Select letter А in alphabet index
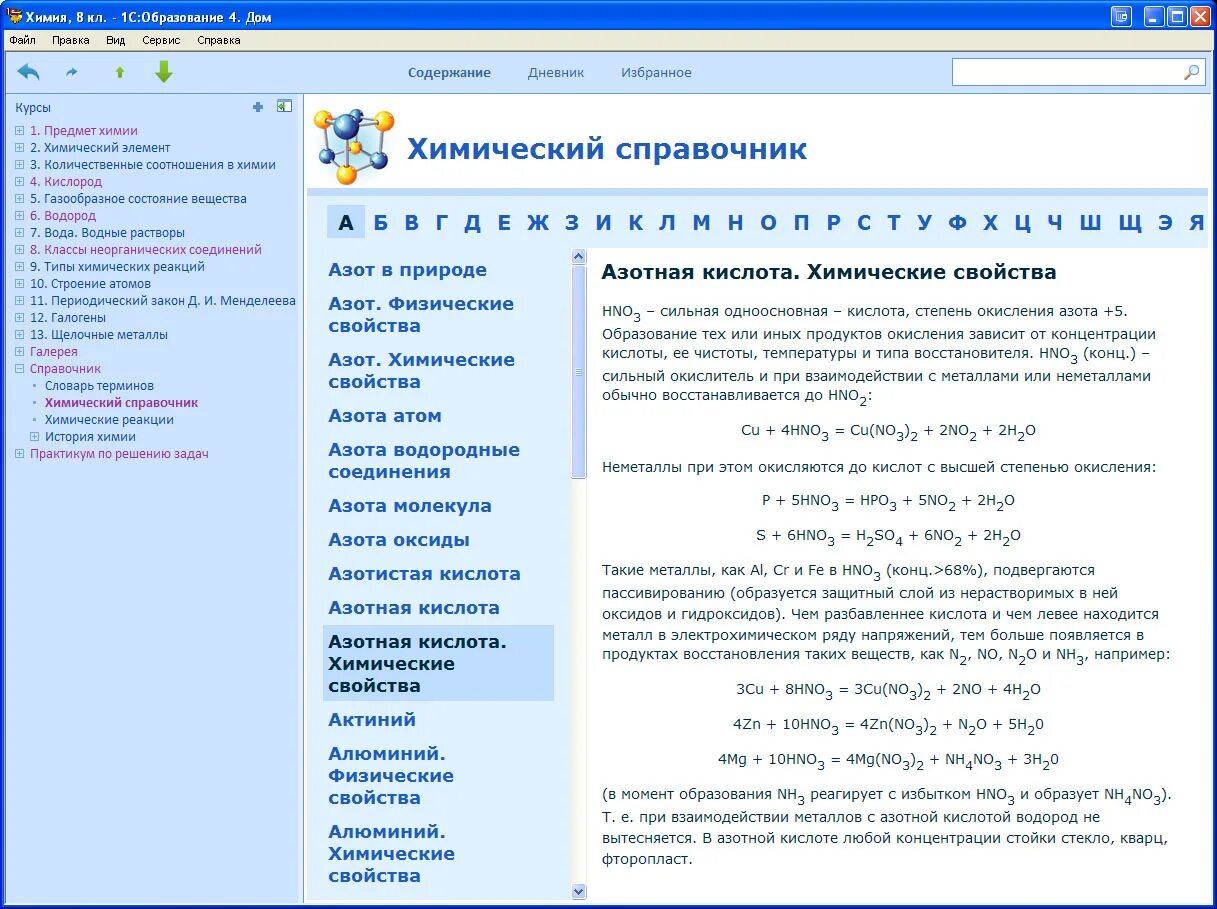1217x909 pixels. [x=346, y=223]
